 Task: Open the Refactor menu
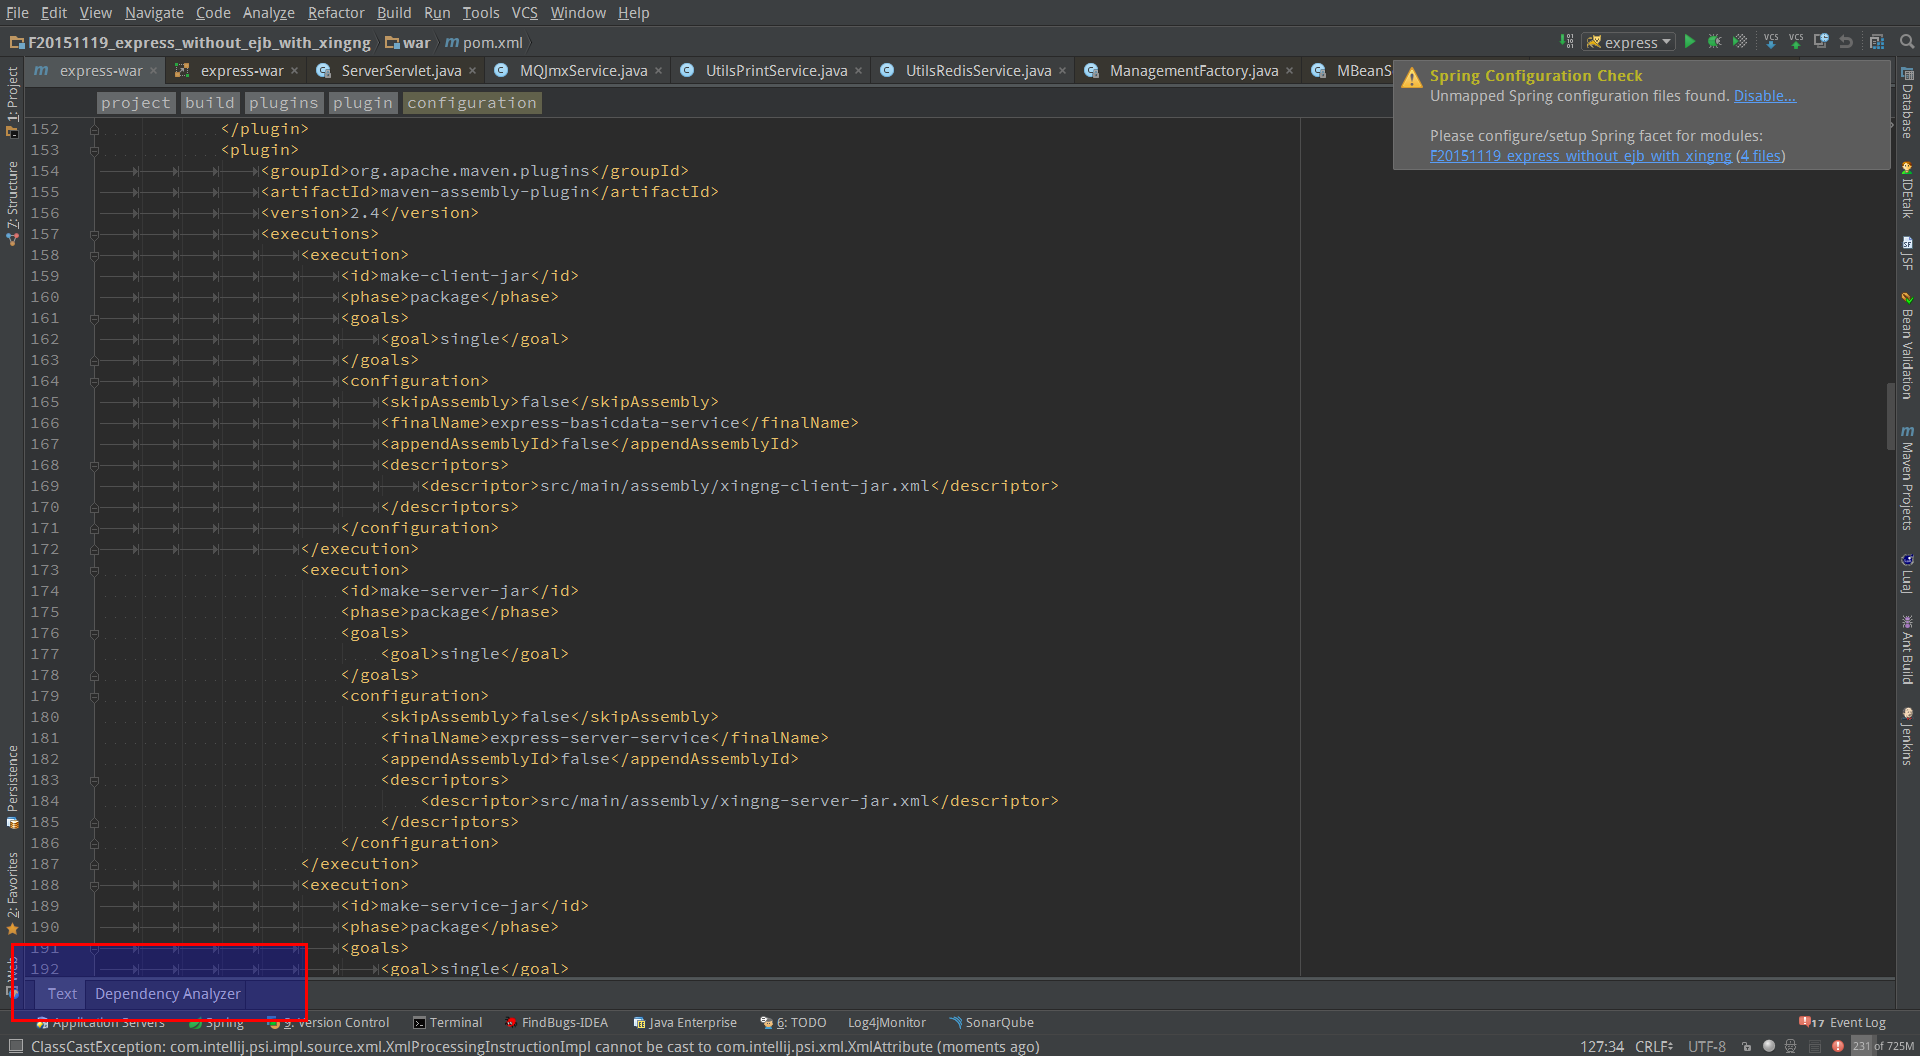[x=335, y=12]
